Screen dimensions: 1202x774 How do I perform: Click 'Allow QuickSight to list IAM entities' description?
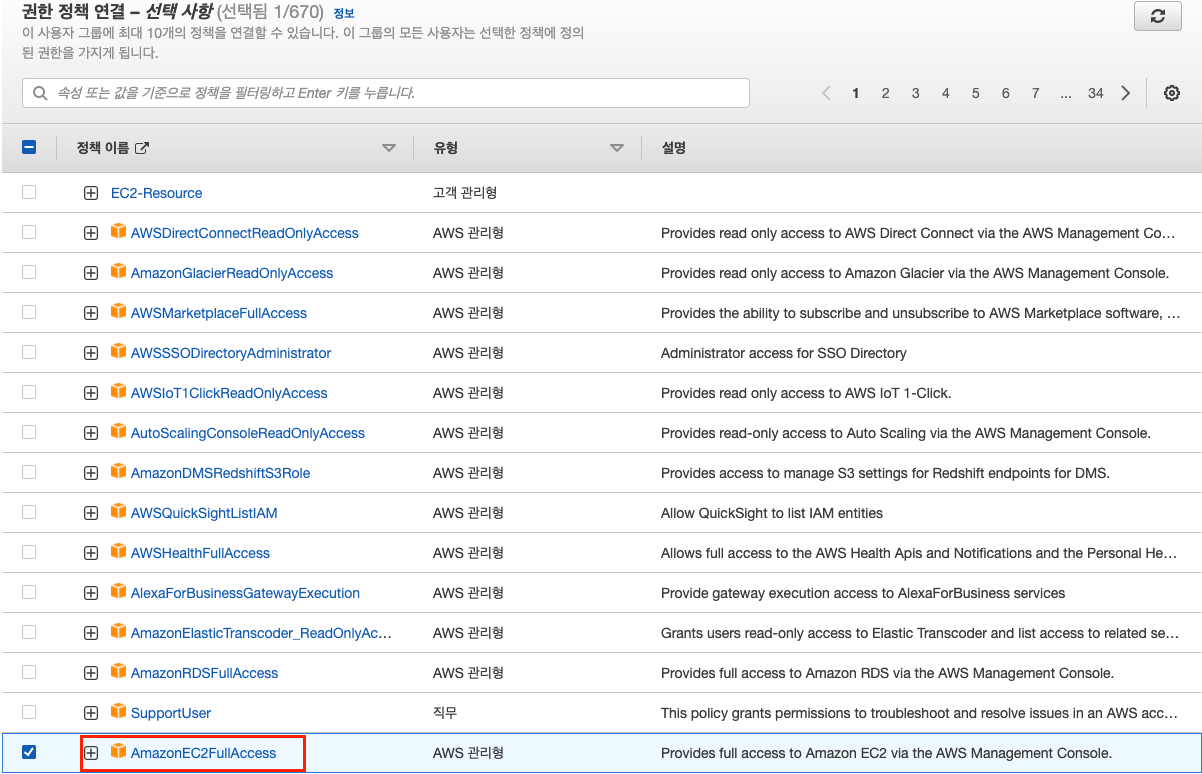(x=772, y=513)
